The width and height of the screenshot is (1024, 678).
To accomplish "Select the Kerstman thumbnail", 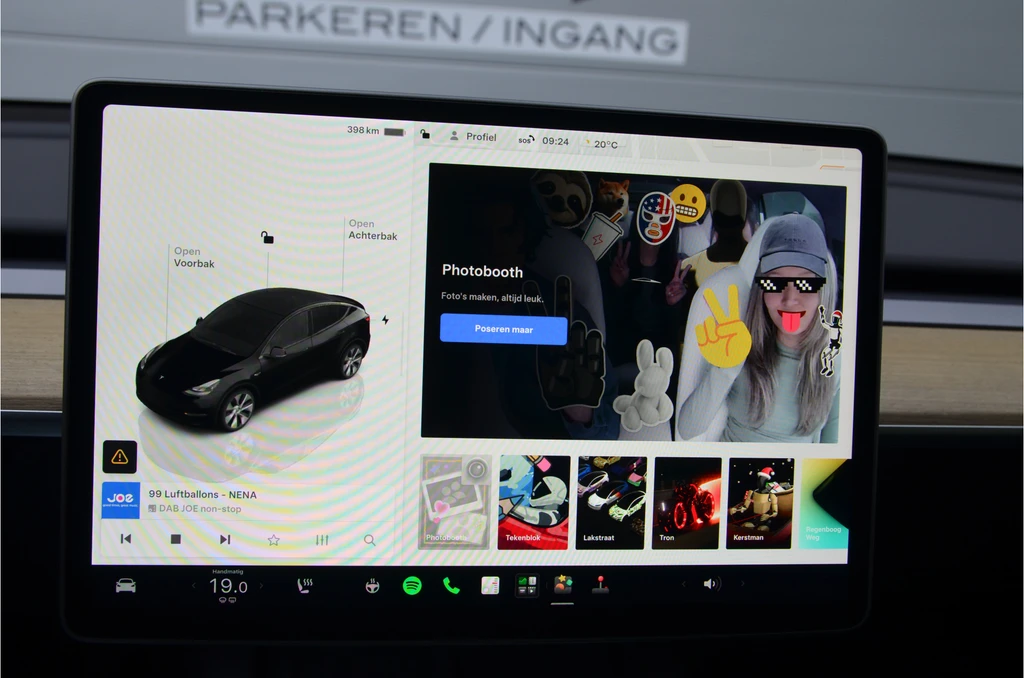I will pyautogui.click(x=761, y=503).
